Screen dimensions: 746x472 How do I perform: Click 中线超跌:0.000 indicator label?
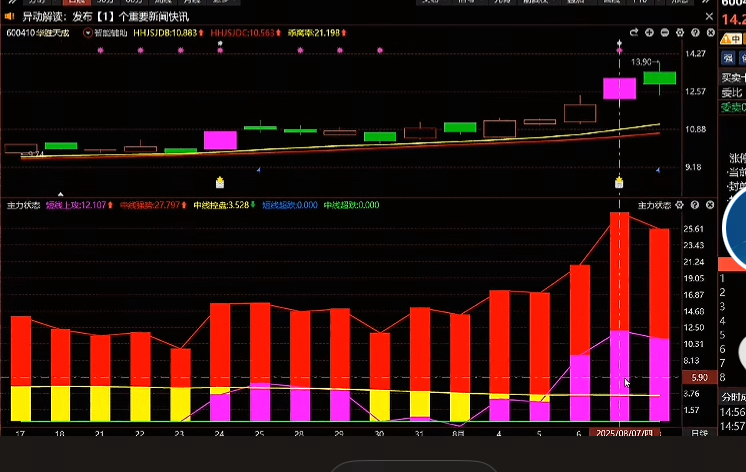pos(351,205)
